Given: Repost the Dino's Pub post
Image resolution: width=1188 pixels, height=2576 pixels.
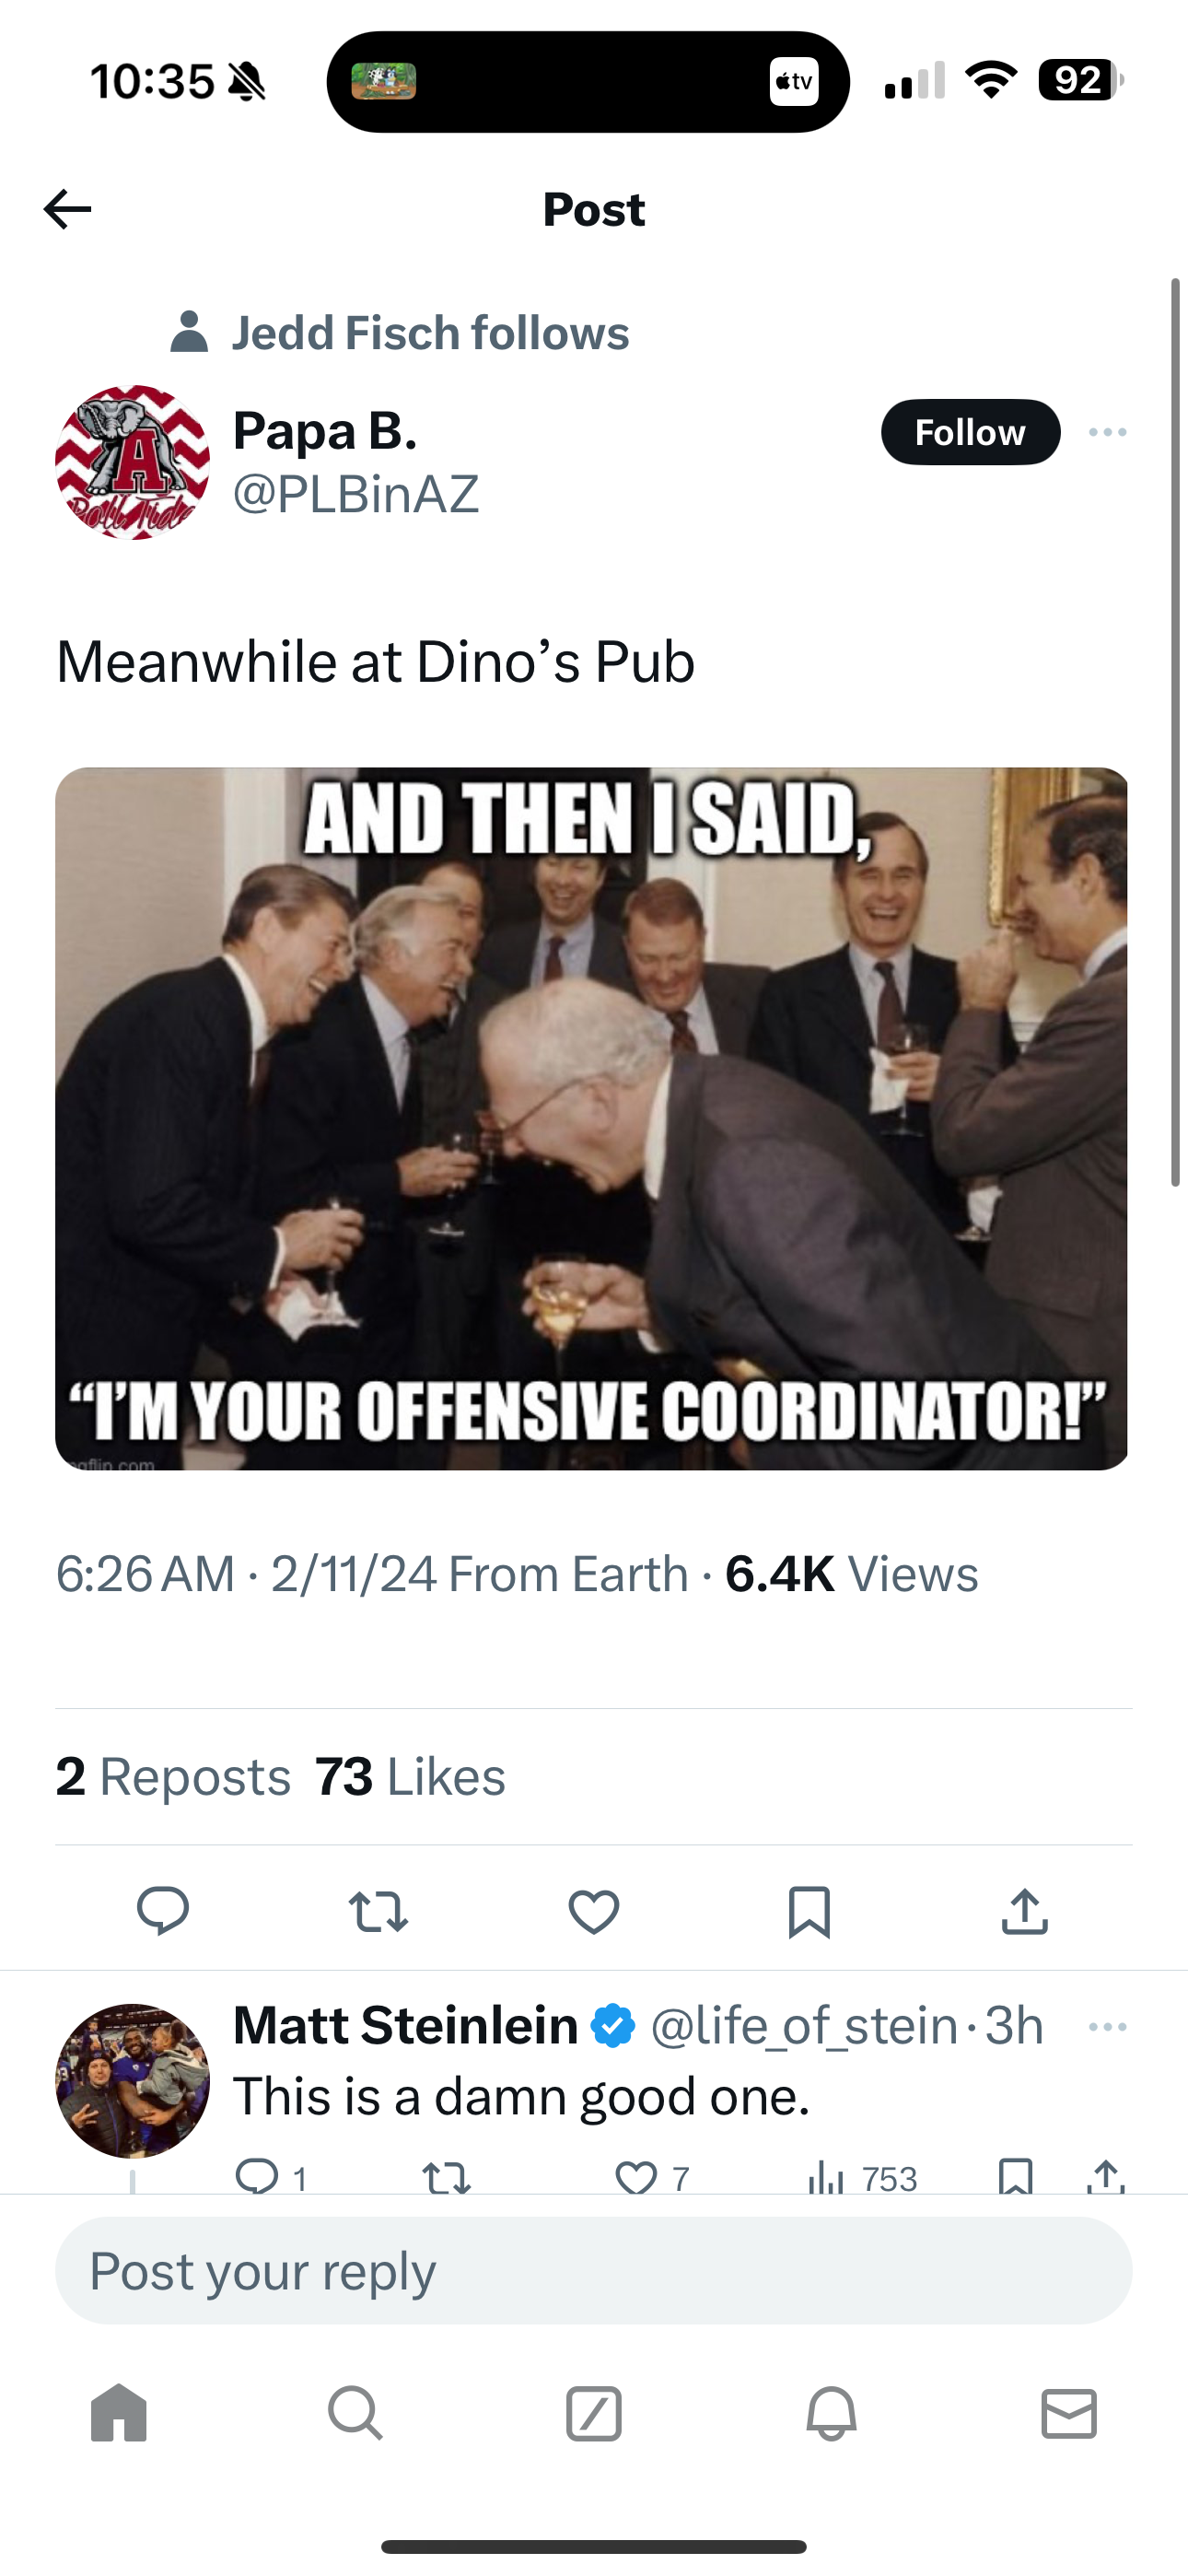Looking at the screenshot, I should click(378, 1911).
